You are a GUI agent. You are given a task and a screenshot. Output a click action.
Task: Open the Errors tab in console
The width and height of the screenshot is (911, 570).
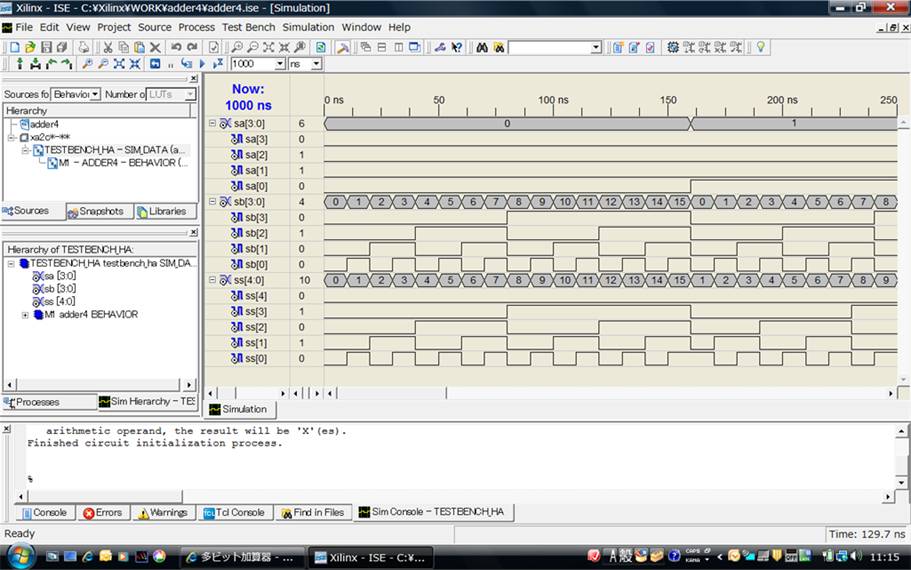(x=103, y=512)
